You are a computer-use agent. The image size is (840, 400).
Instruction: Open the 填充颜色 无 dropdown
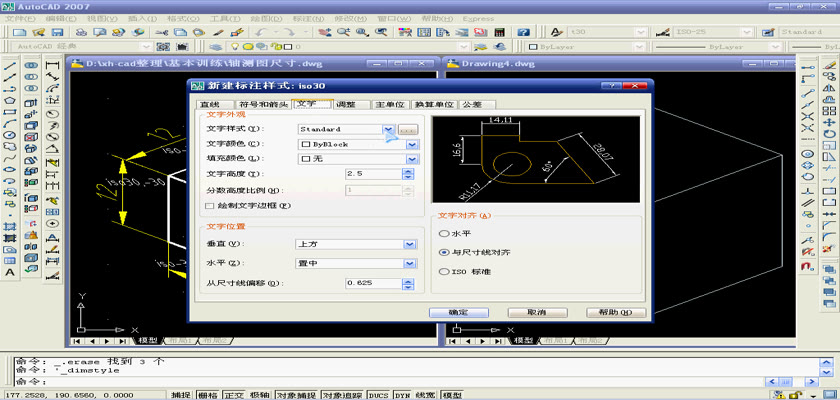pos(411,159)
